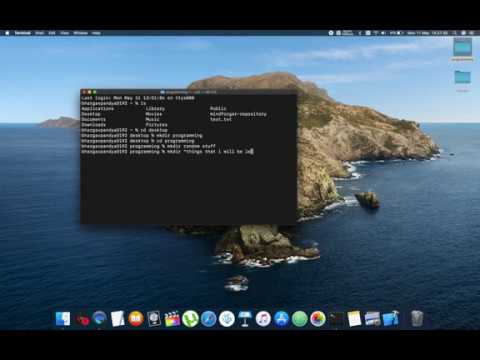Open the Terminal application menu
480x360 pixels.
(x=23, y=33)
